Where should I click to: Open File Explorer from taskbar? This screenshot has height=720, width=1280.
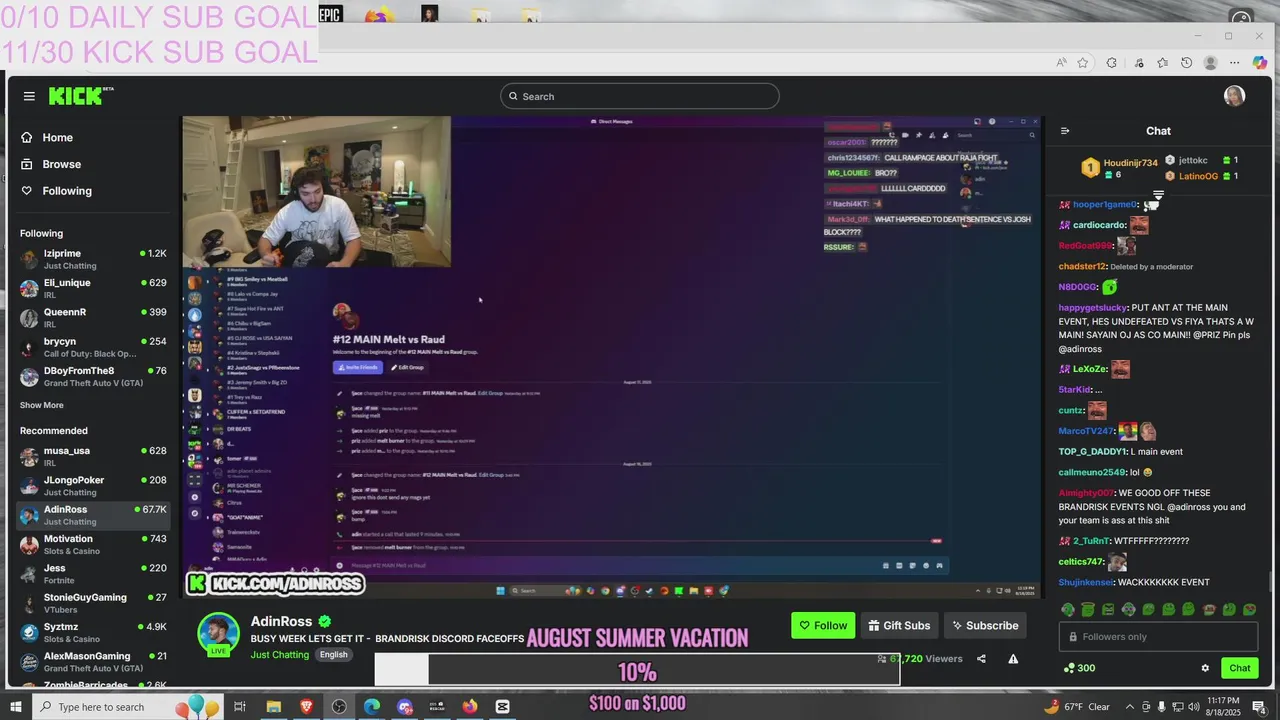tap(273, 707)
